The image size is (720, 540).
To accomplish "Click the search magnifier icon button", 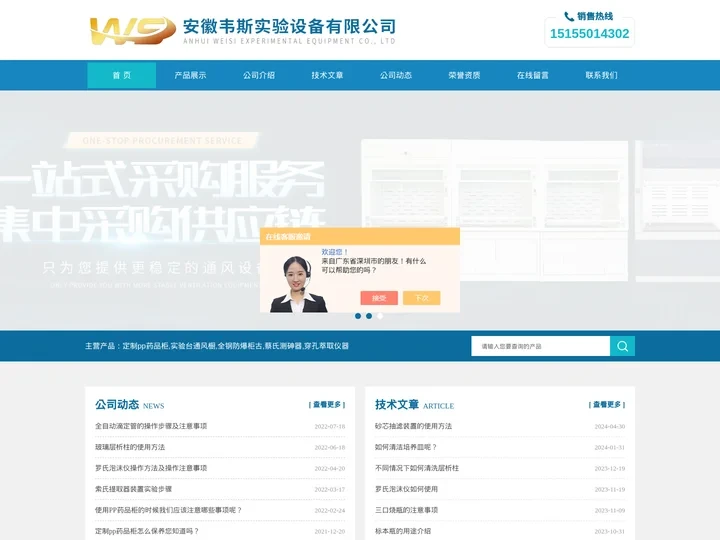I will point(622,346).
